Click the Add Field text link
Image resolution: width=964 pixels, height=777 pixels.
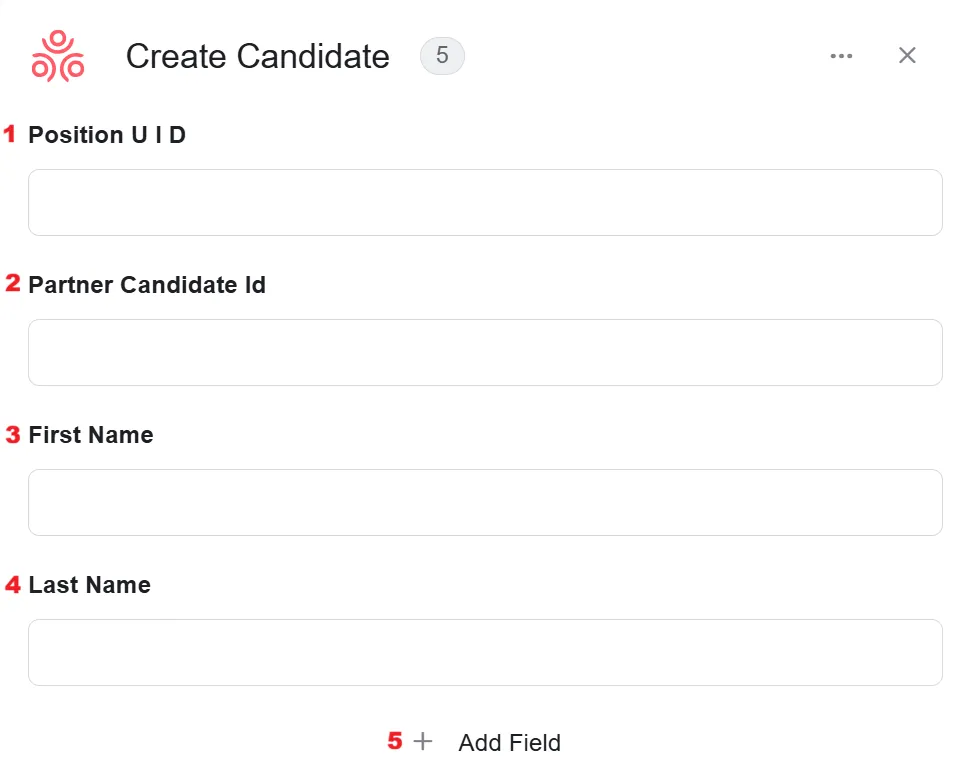pyautogui.click(x=510, y=743)
